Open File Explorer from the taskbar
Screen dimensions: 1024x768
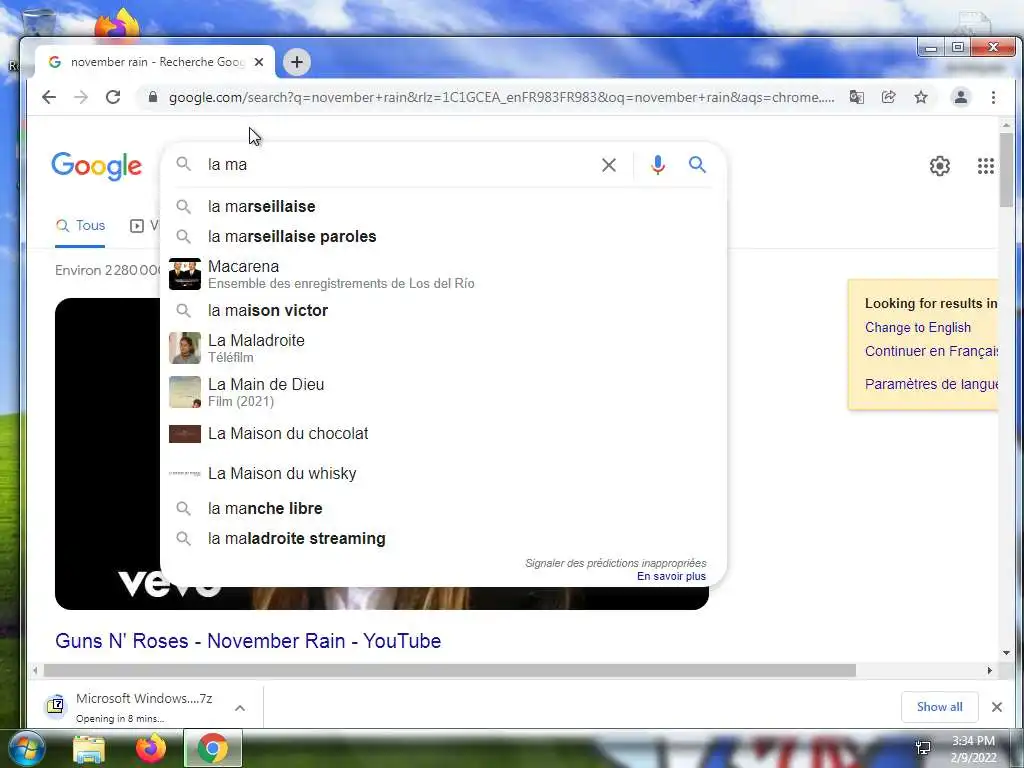pyautogui.click(x=89, y=749)
